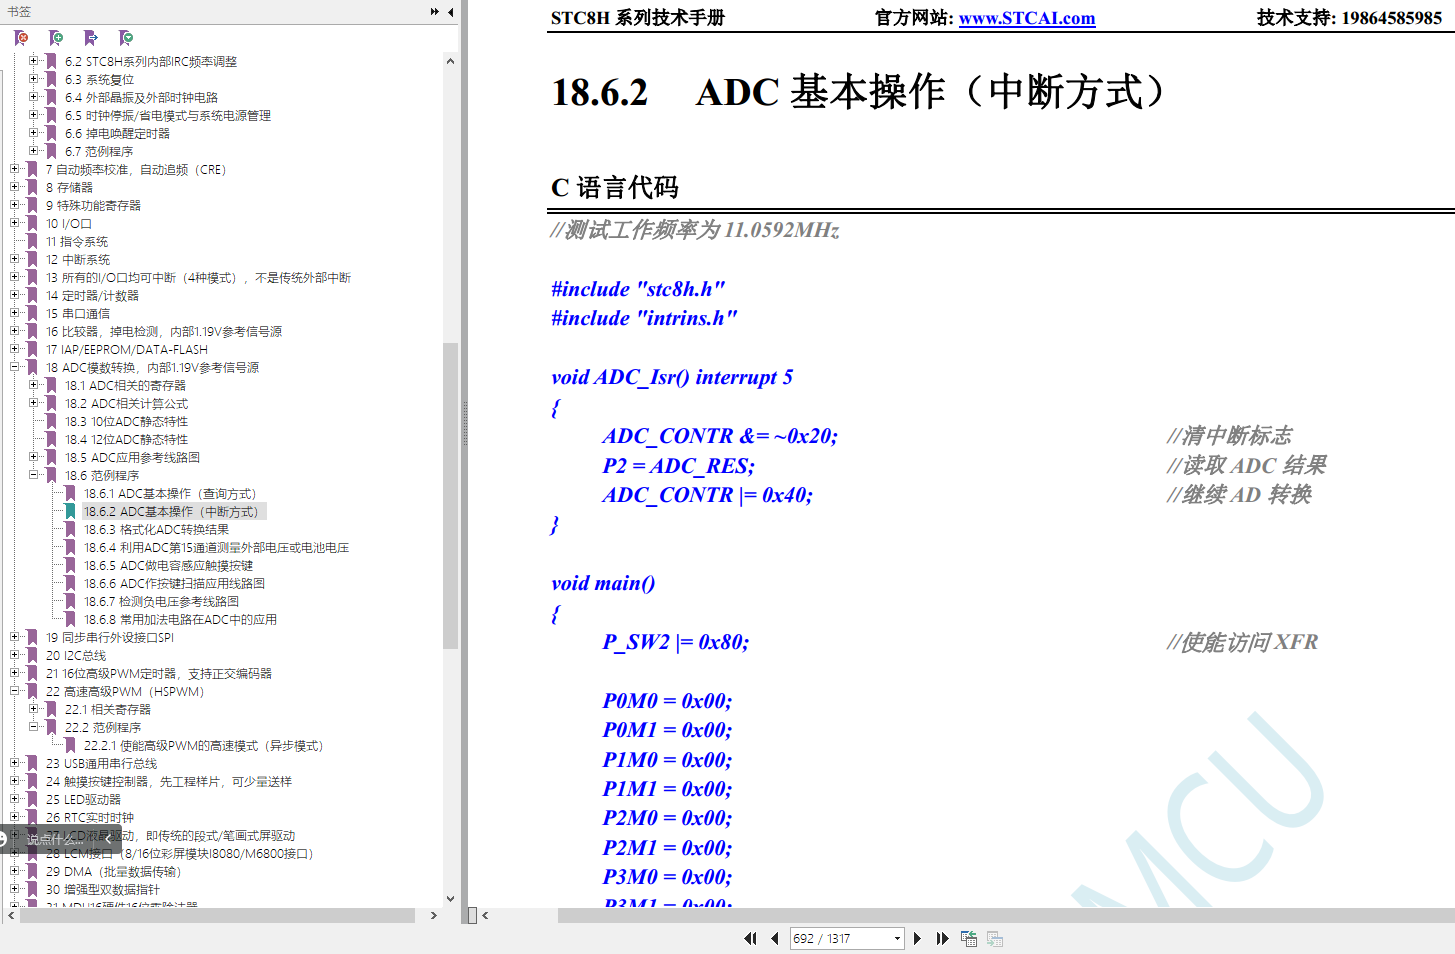Open bookmark 18.6.5 ADC做电容感应触摸按键
The image size is (1455, 954).
[x=168, y=566]
